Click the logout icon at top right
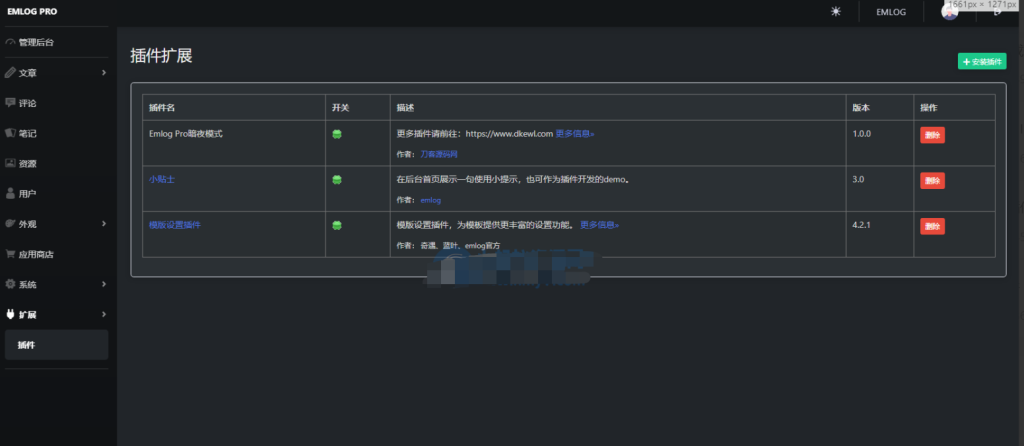Image resolution: width=1024 pixels, height=446 pixels. coord(997,12)
